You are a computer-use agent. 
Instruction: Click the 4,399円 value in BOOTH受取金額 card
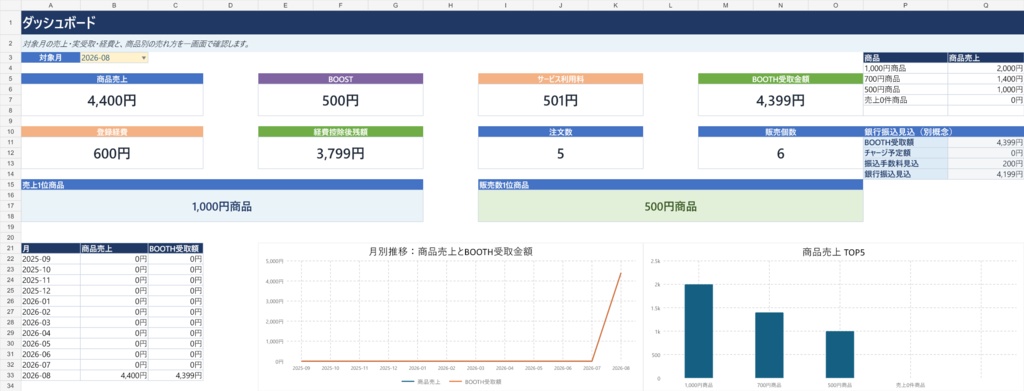coord(780,101)
